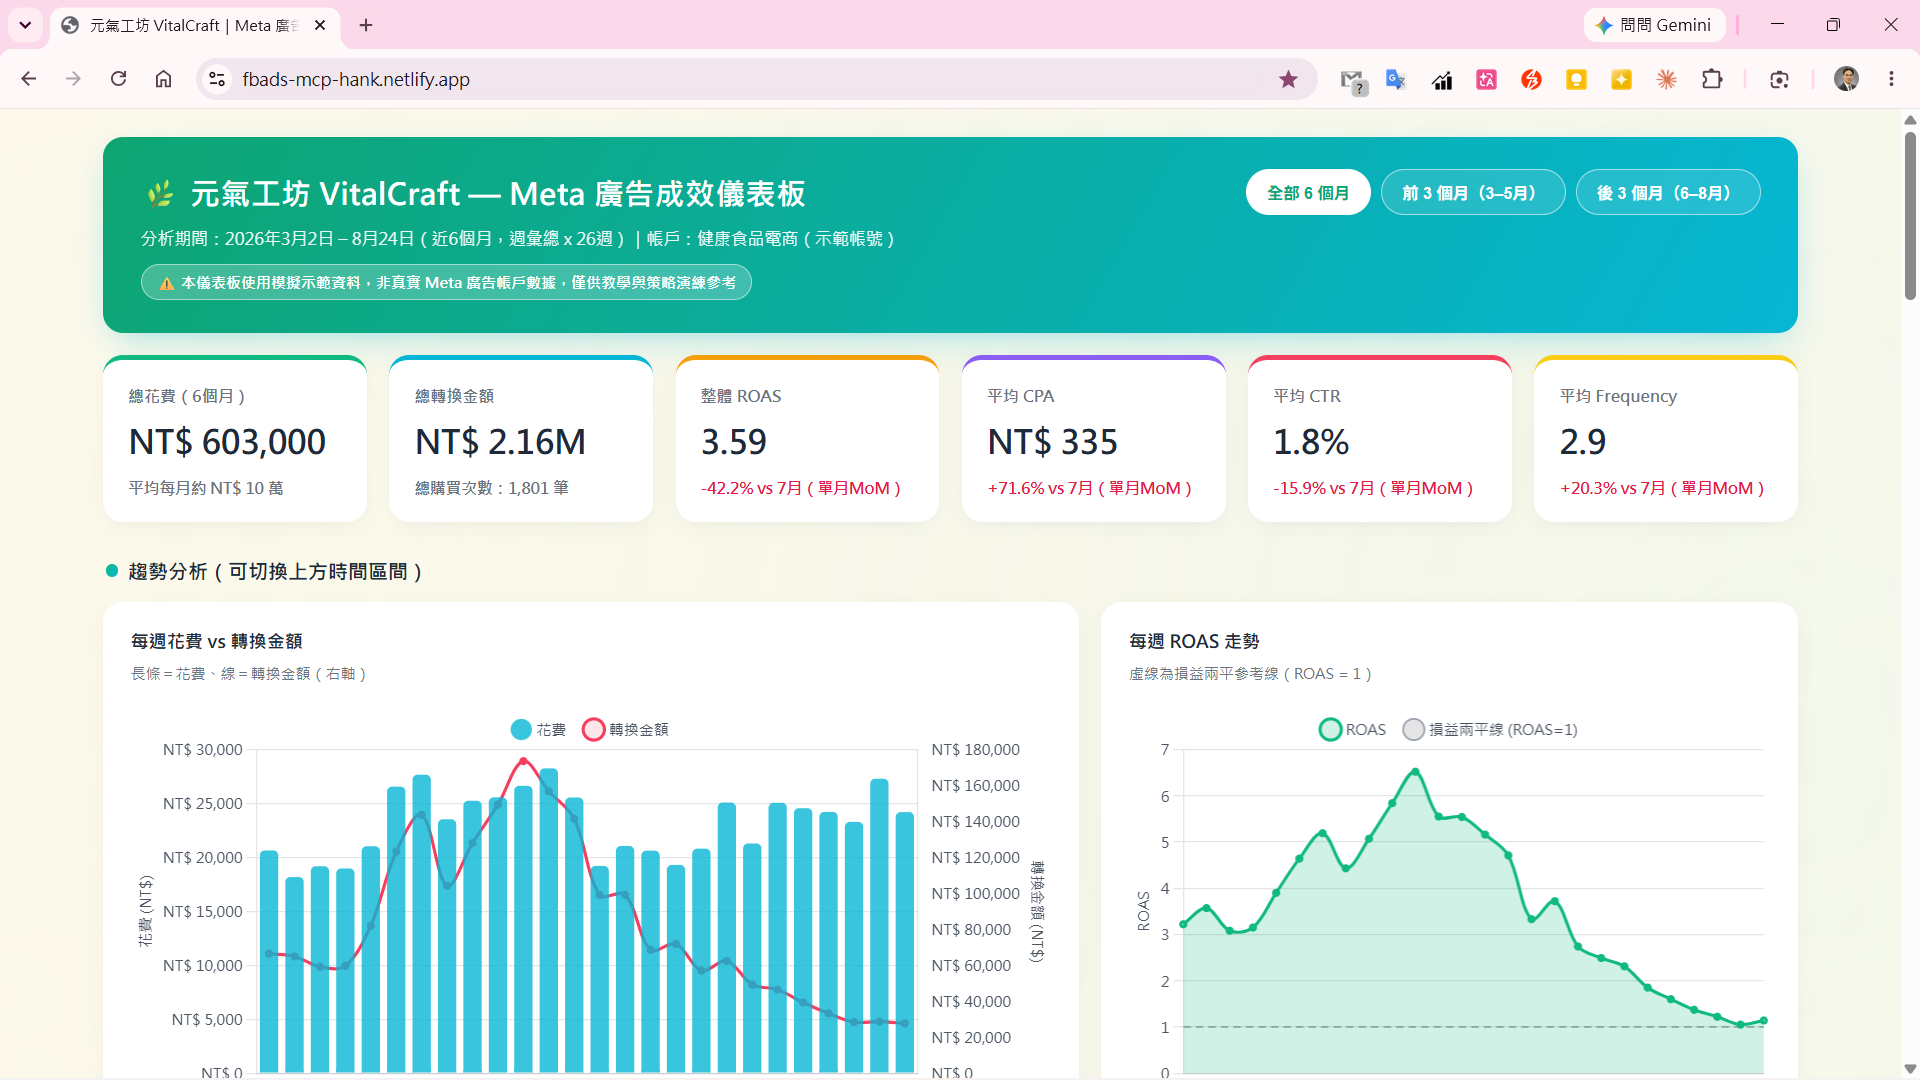The height and width of the screenshot is (1080, 1920).
Task: Click the scrollbar down arrow
Action: (1910, 1069)
